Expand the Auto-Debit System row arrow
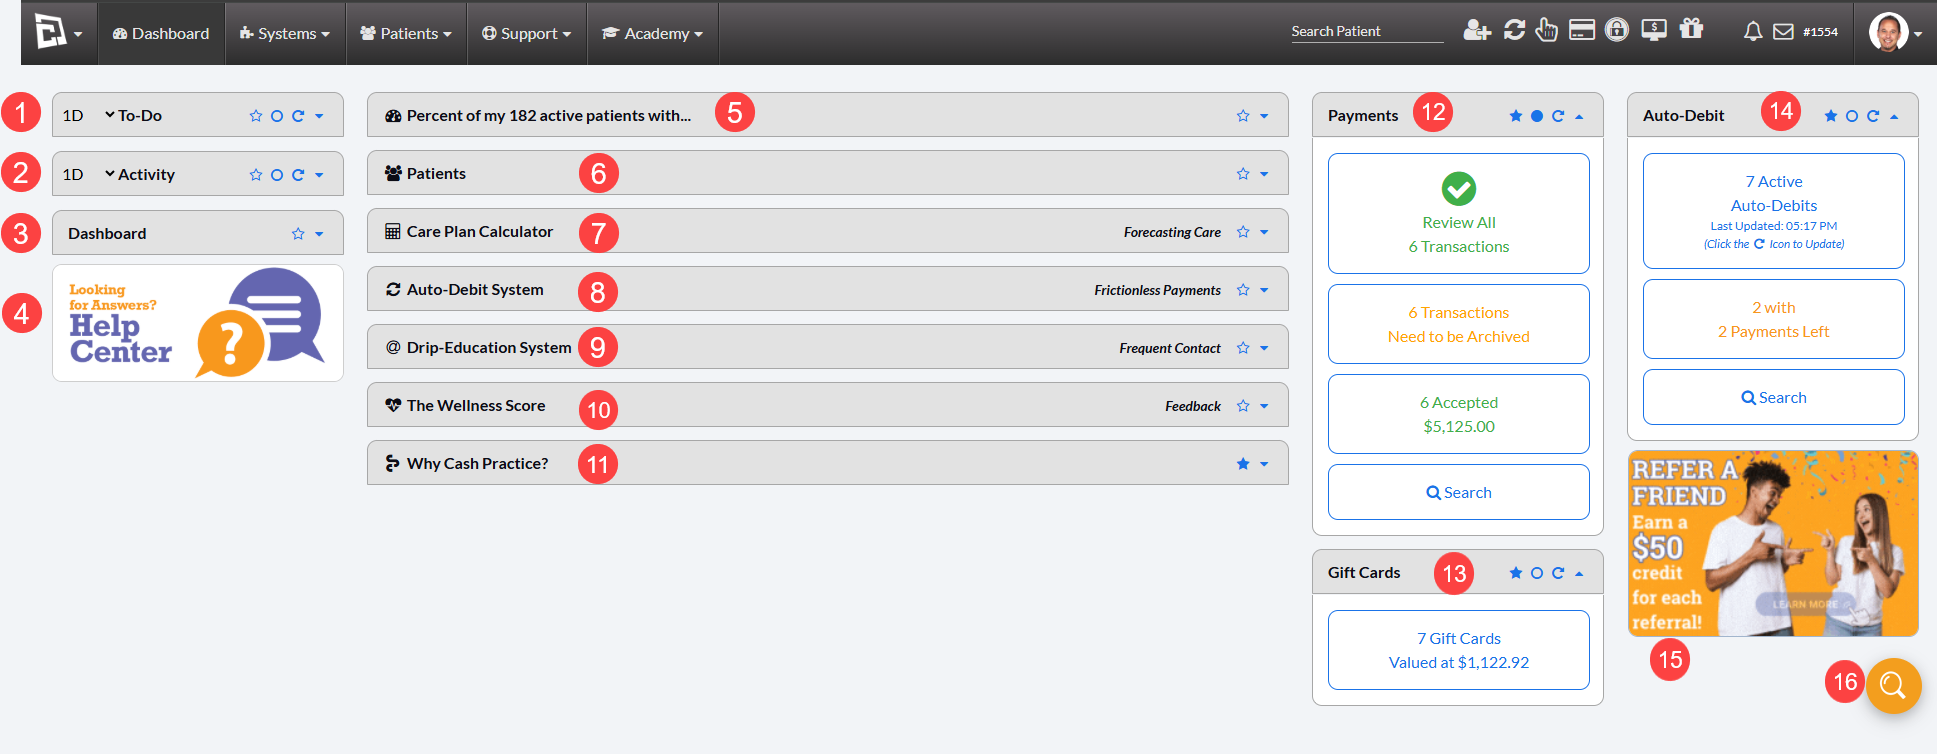The image size is (1937, 754). pos(1264,290)
